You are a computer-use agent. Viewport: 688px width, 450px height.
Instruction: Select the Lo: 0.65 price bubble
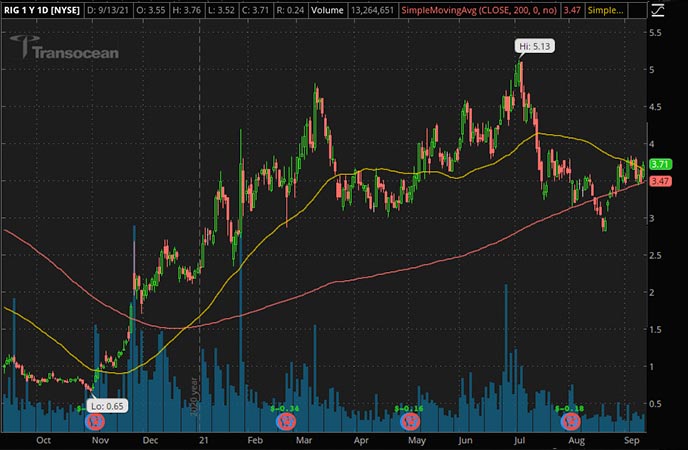tap(107, 406)
